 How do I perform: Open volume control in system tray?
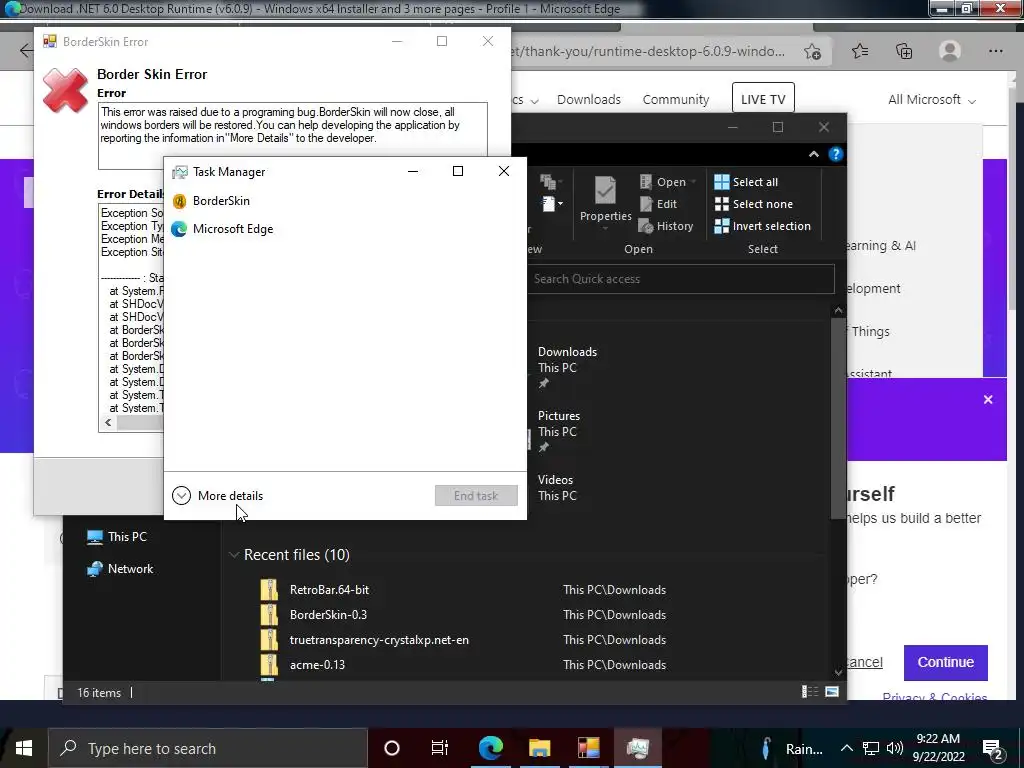895,748
